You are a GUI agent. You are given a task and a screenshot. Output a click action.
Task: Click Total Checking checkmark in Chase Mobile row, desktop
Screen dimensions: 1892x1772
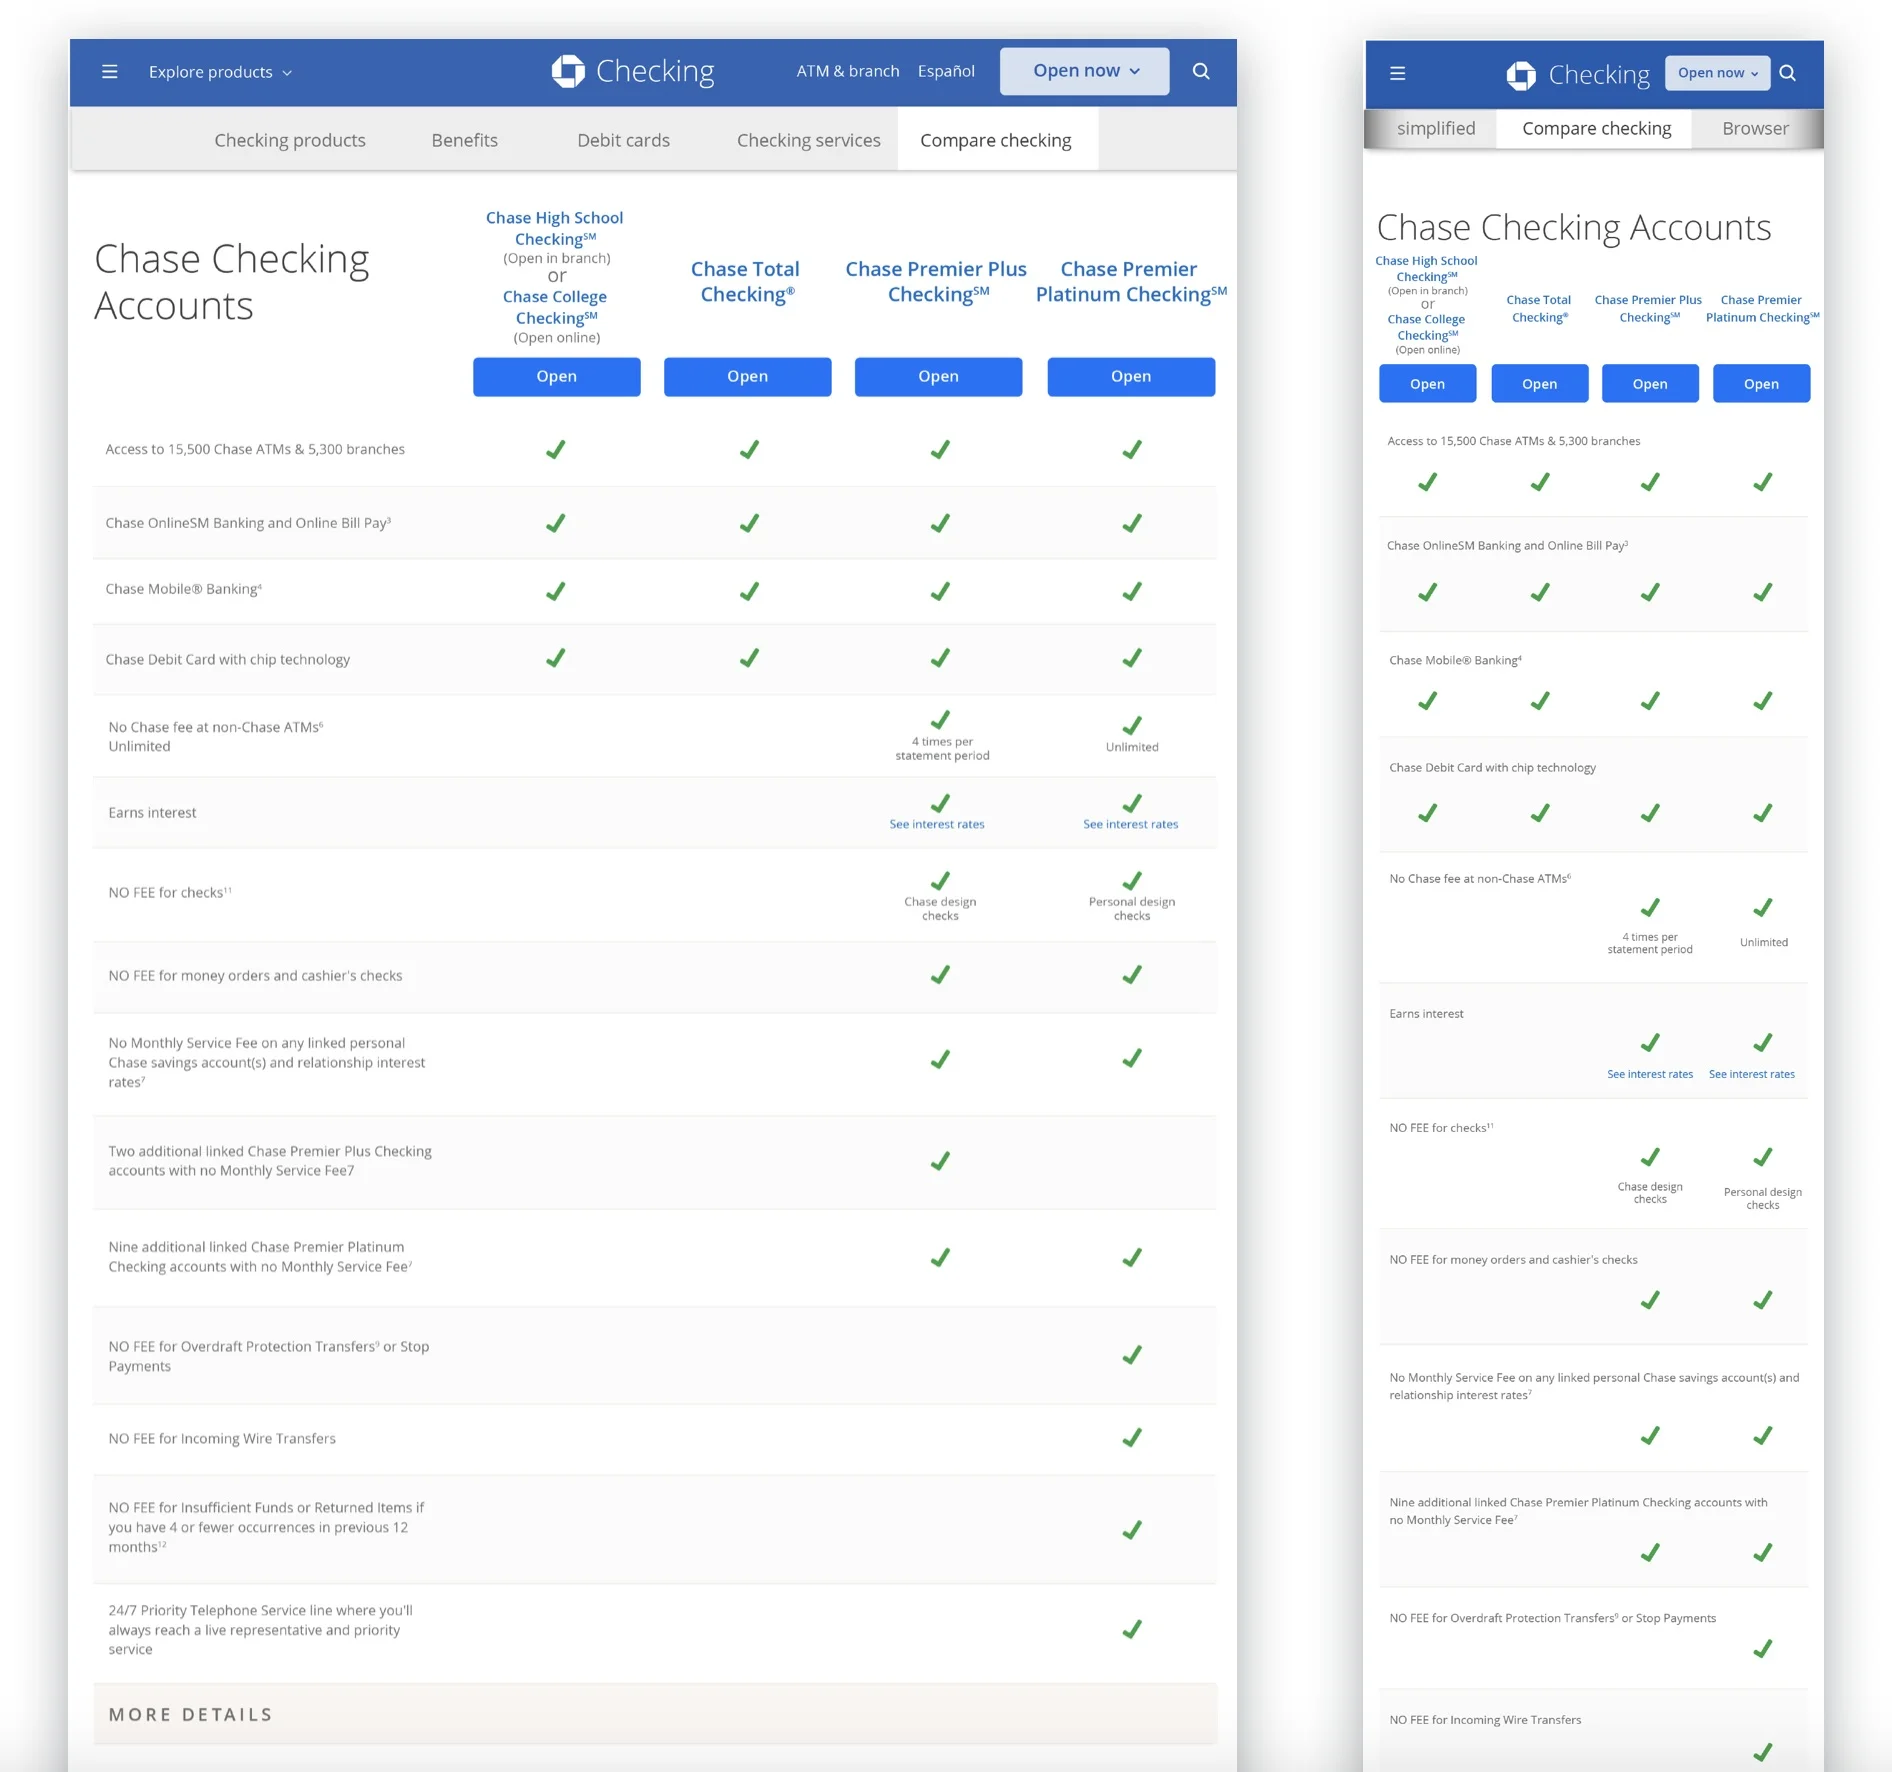(749, 591)
